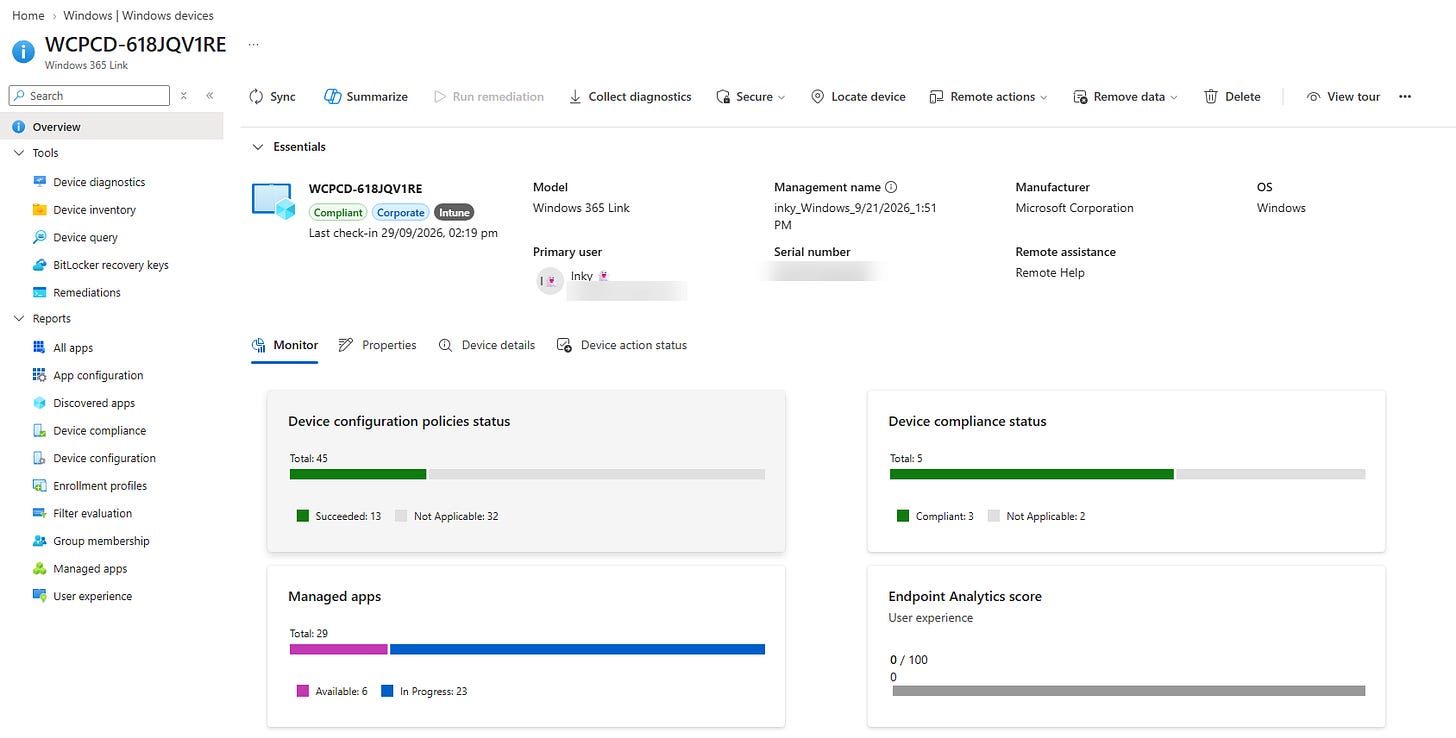Select Overview in the sidebar
Viewport: 1456px width, 738px height.
(111, 127)
